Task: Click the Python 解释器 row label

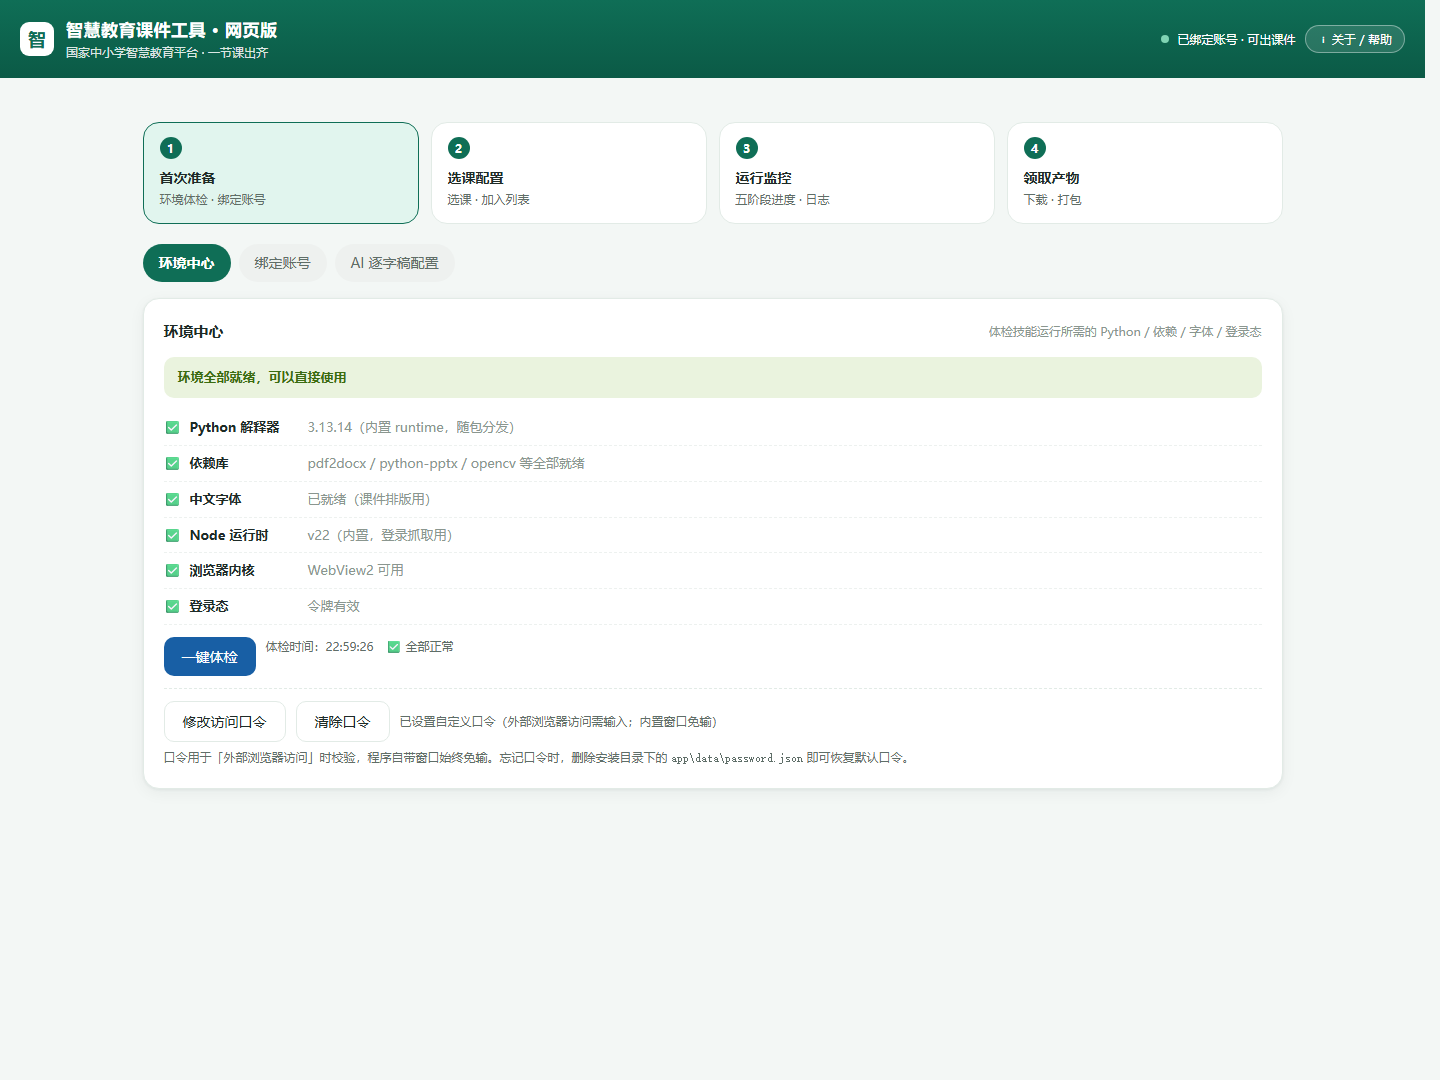Action: [235, 427]
